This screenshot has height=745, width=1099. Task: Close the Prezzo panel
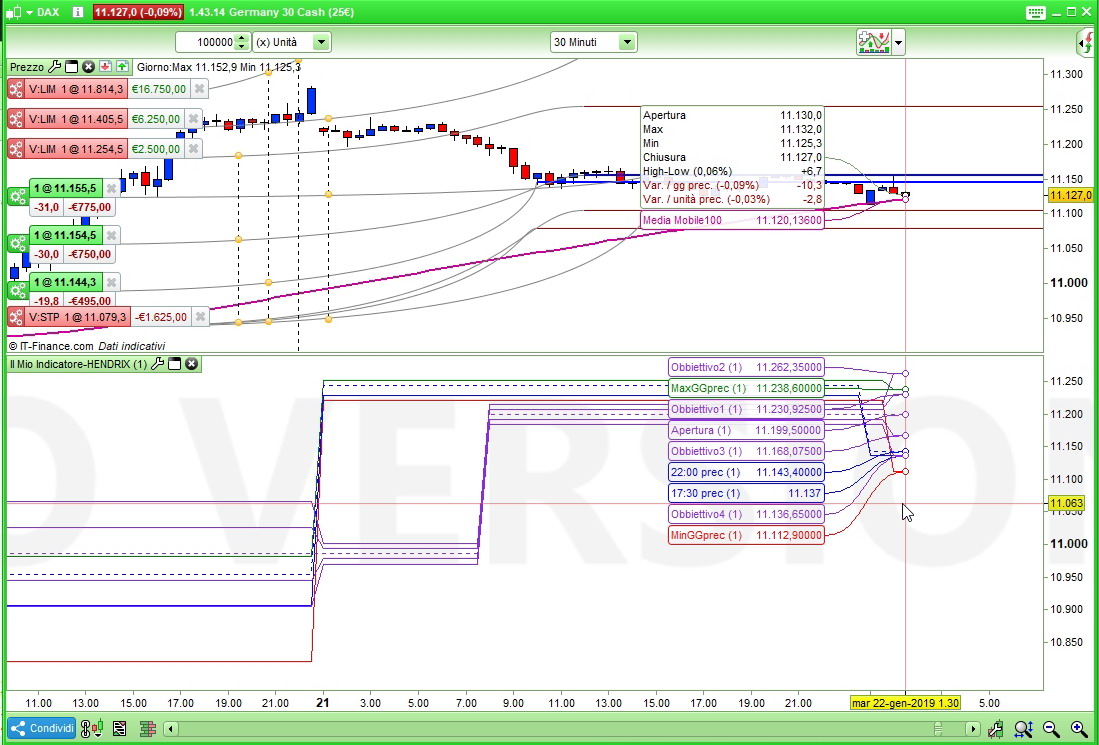click(x=88, y=67)
